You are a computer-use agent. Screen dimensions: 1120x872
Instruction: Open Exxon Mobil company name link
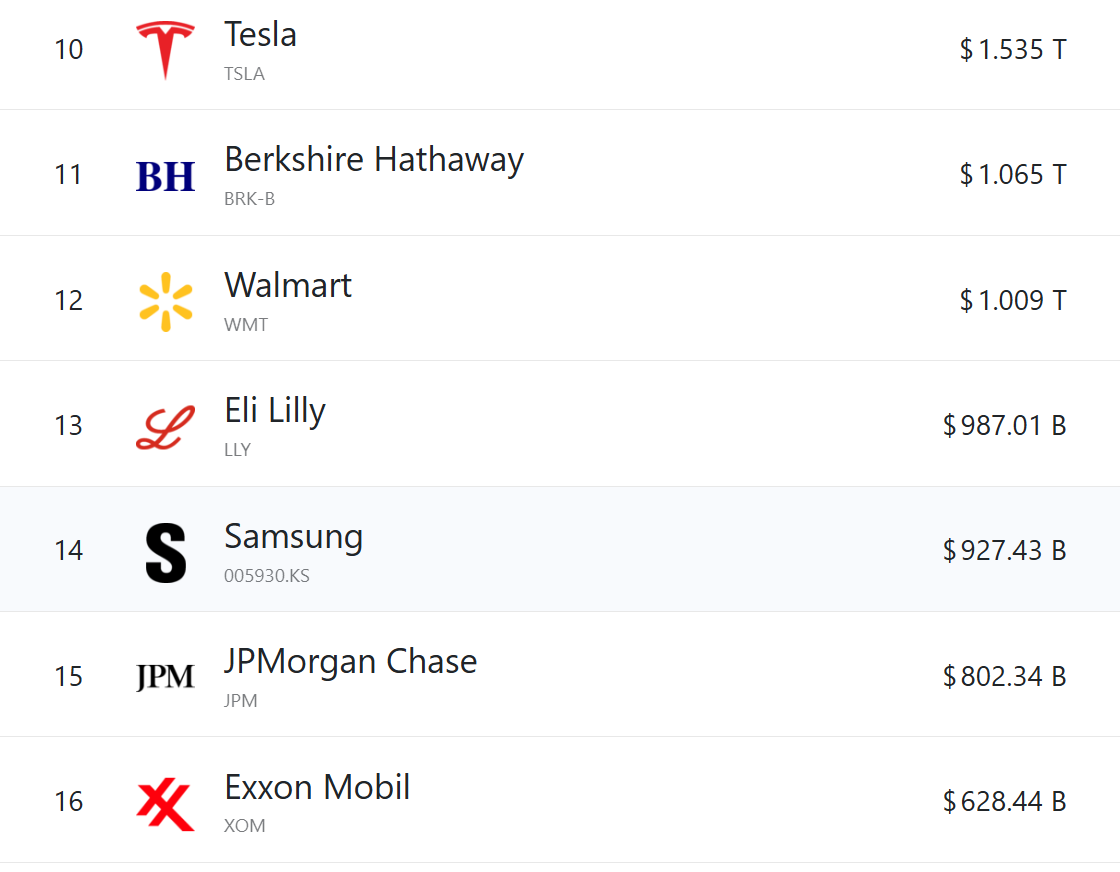(317, 788)
